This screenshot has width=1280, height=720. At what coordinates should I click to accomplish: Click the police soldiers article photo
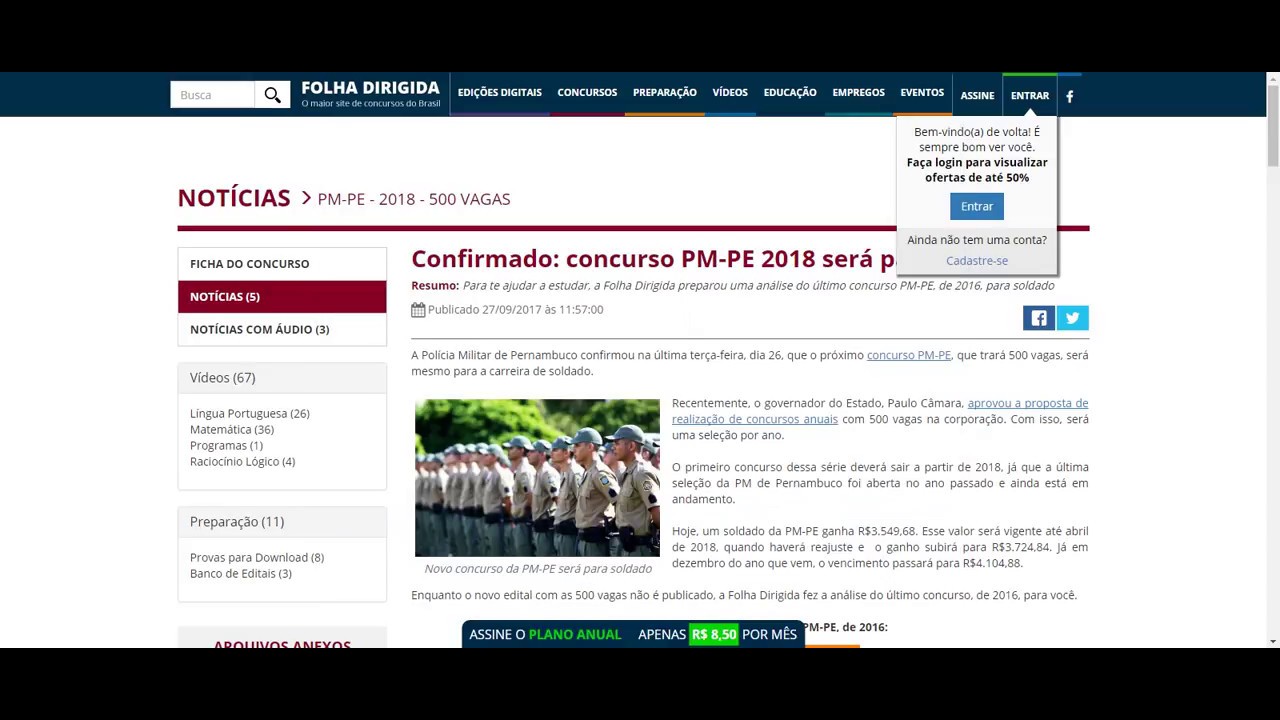537,478
